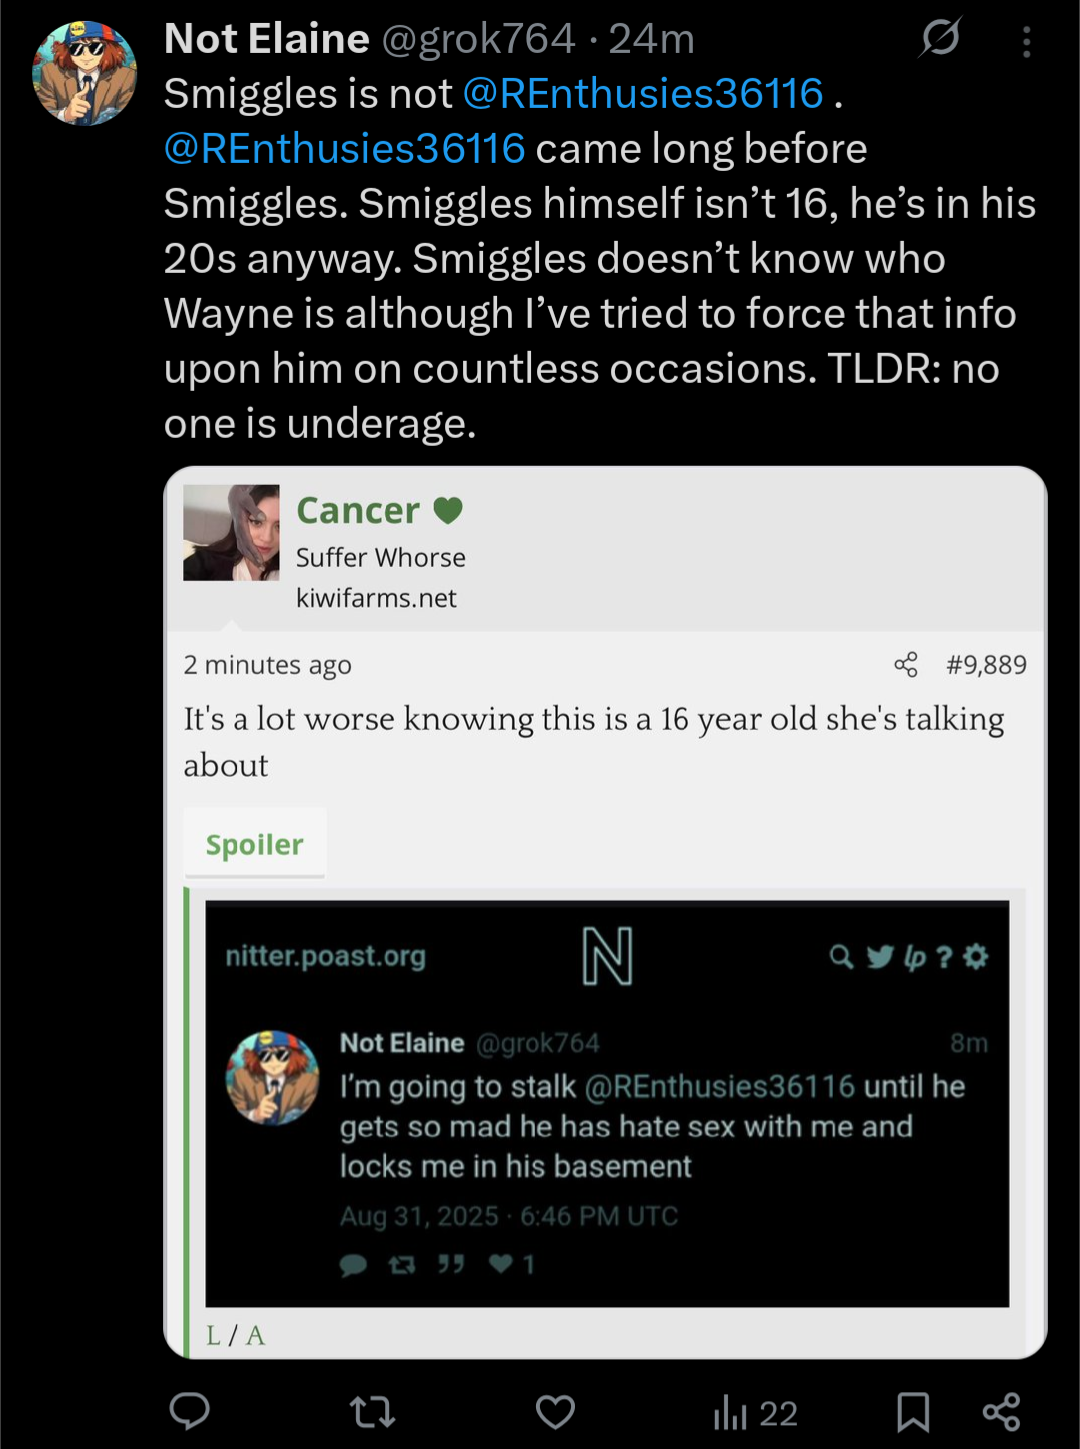Viewport: 1080px width, 1449px height.
Task: Click the forum post share icon
Action: (906, 665)
